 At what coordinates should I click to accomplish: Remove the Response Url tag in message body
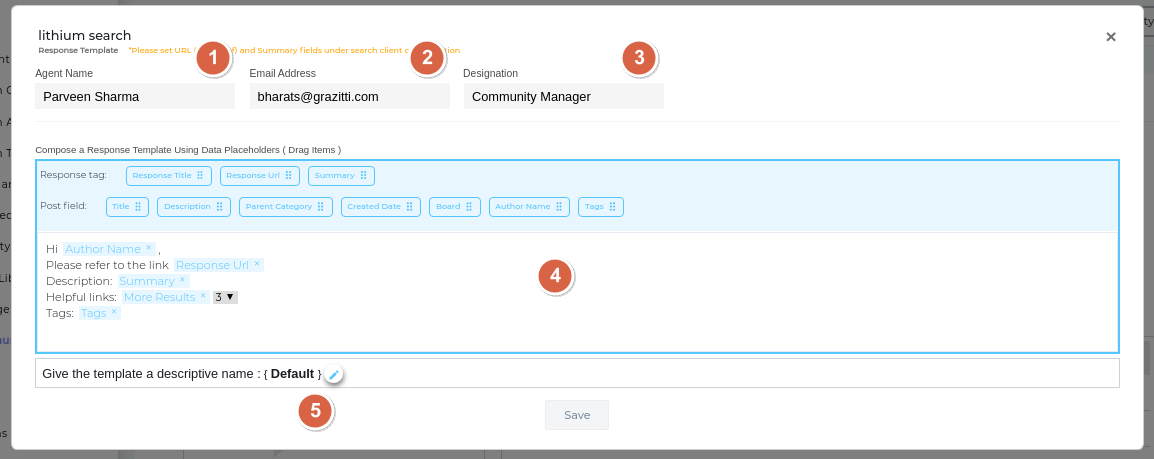(x=257, y=265)
